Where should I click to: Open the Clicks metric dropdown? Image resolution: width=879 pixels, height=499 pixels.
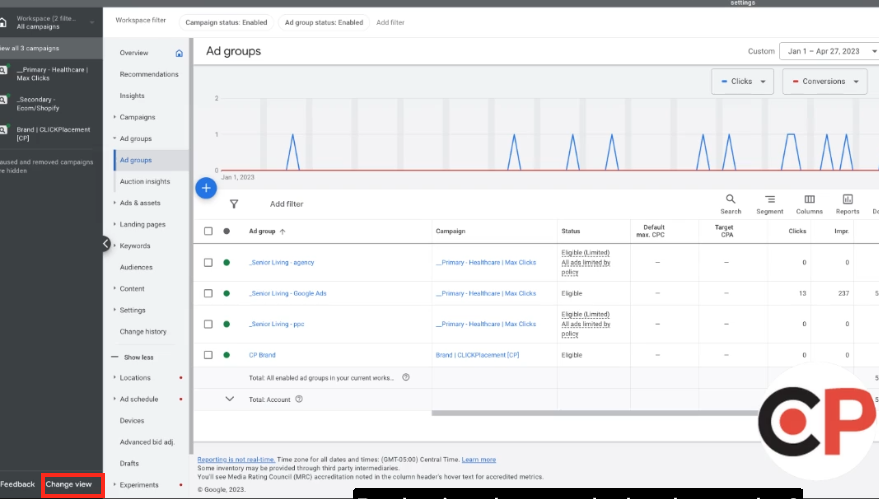(x=741, y=82)
